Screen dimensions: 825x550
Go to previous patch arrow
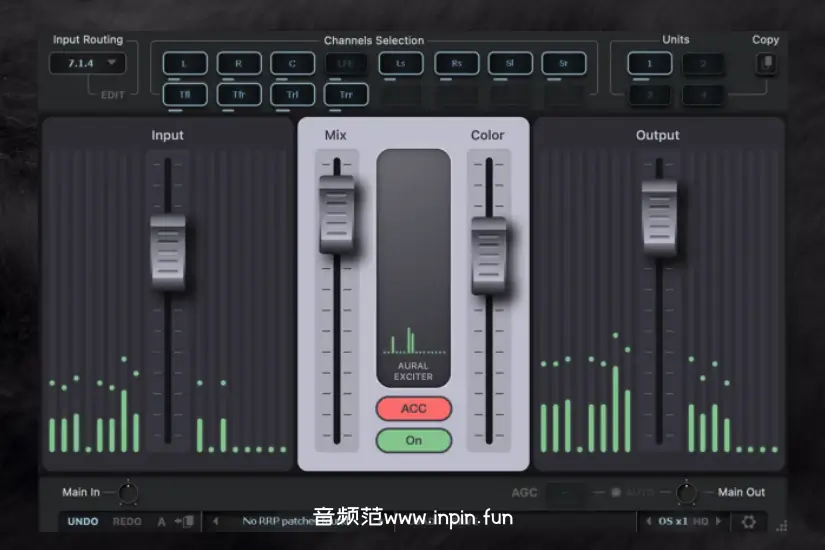coord(216,521)
